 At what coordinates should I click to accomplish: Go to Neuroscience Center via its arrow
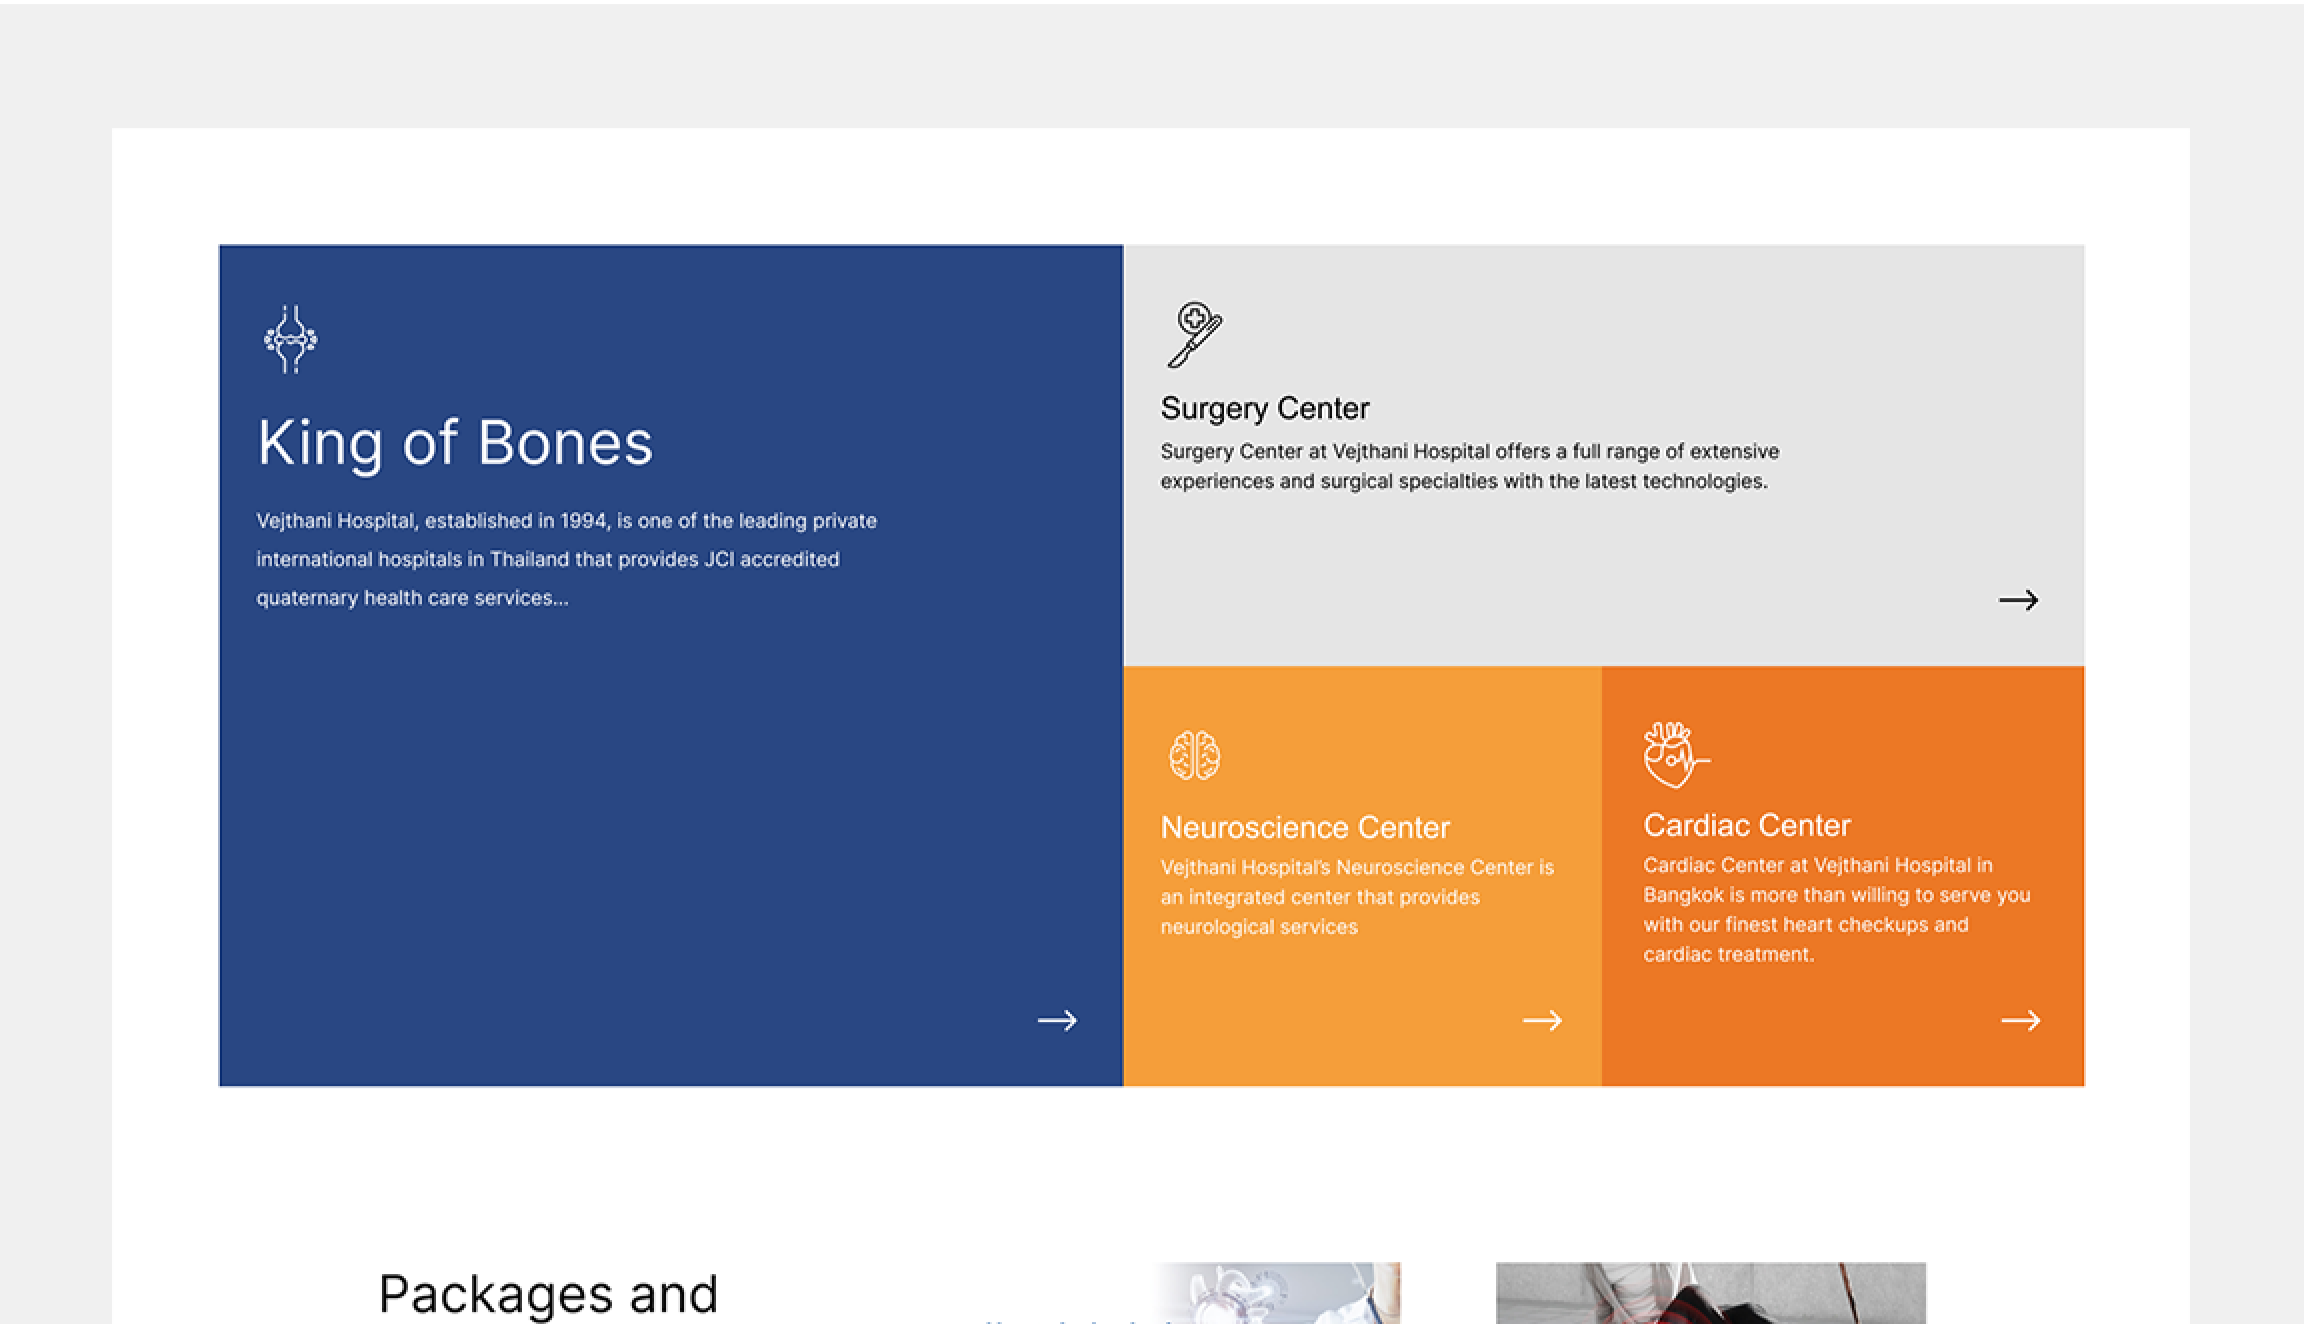[x=1542, y=1020]
